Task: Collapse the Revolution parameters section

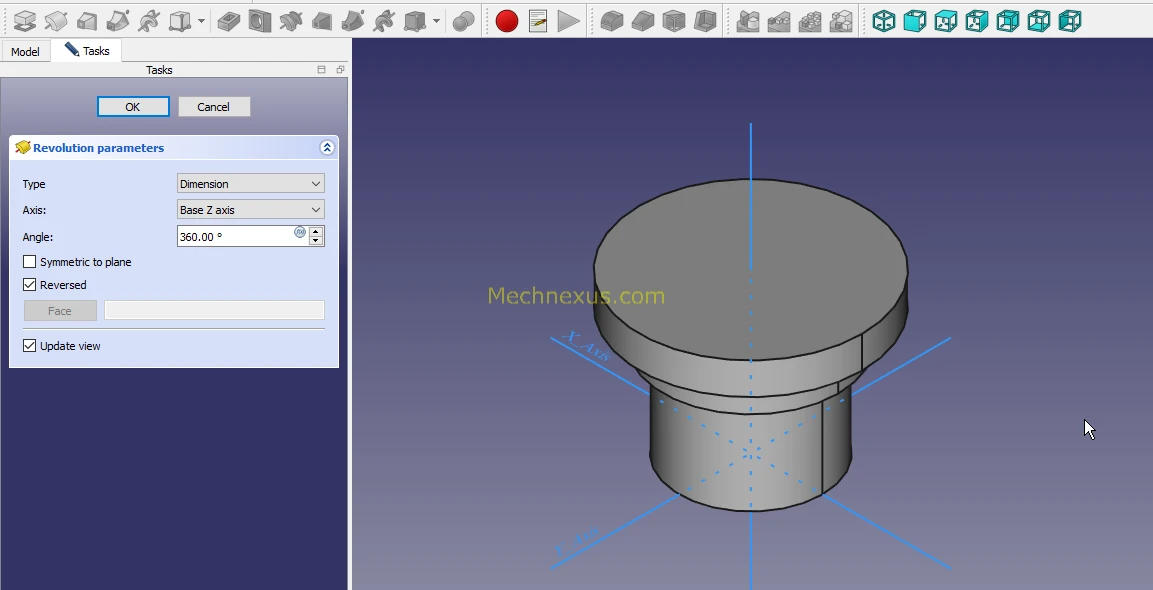Action: tap(327, 148)
